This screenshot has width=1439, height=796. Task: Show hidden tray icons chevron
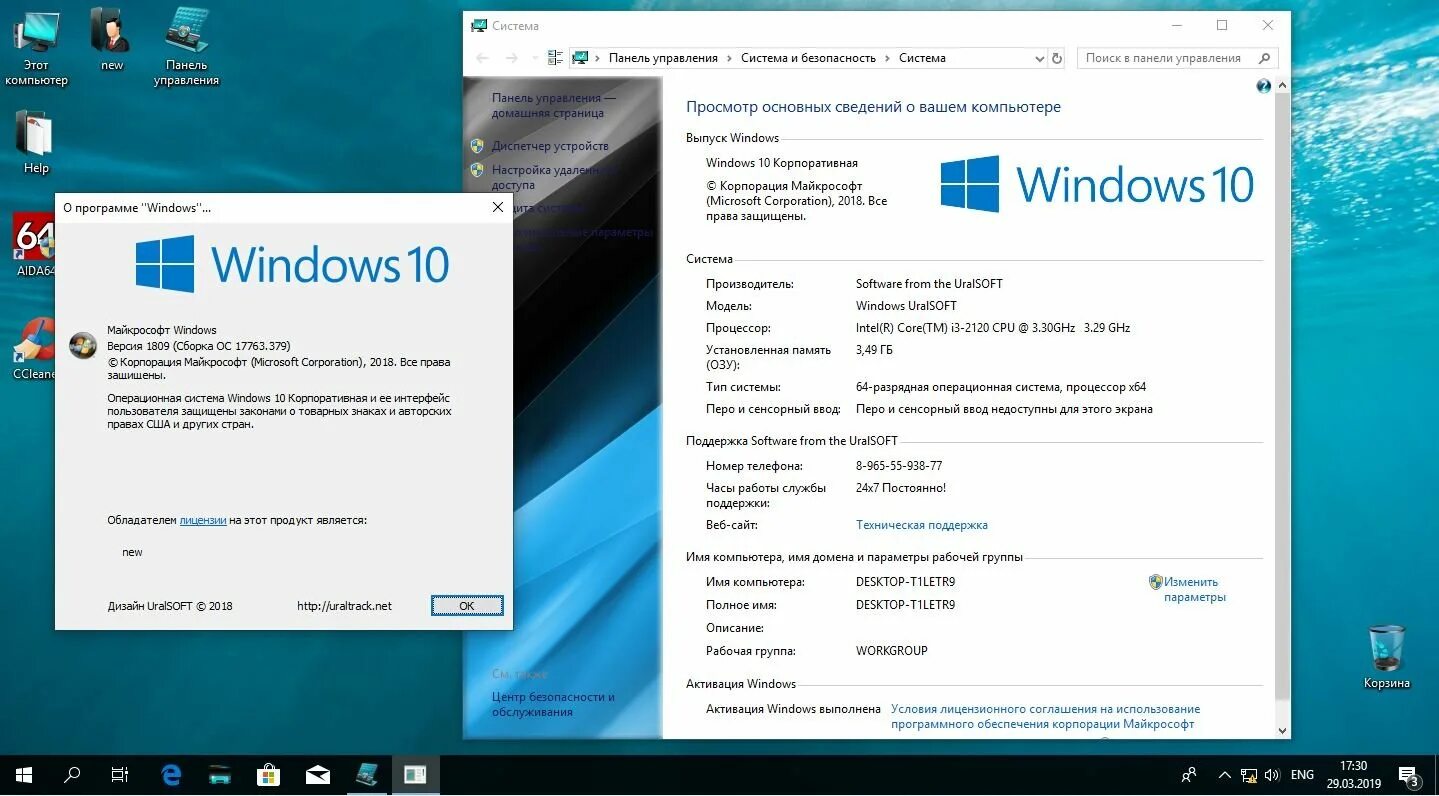pyautogui.click(x=1224, y=775)
